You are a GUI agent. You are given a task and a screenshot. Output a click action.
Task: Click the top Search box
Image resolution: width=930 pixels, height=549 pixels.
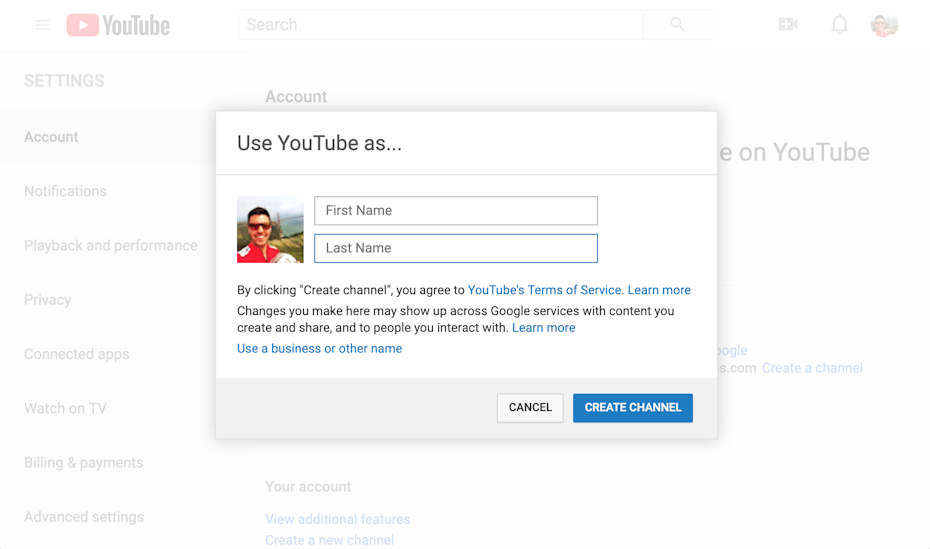(x=440, y=25)
